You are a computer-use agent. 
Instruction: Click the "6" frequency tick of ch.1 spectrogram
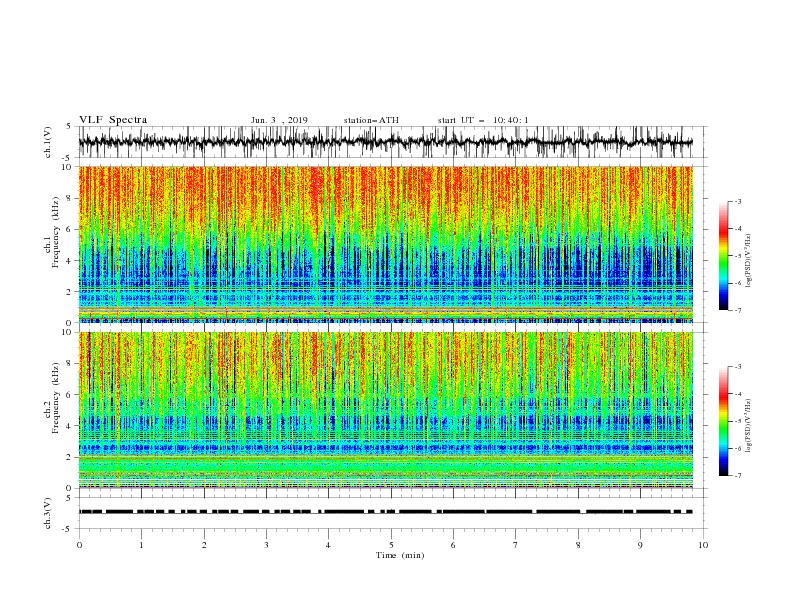[x=69, y=229]
